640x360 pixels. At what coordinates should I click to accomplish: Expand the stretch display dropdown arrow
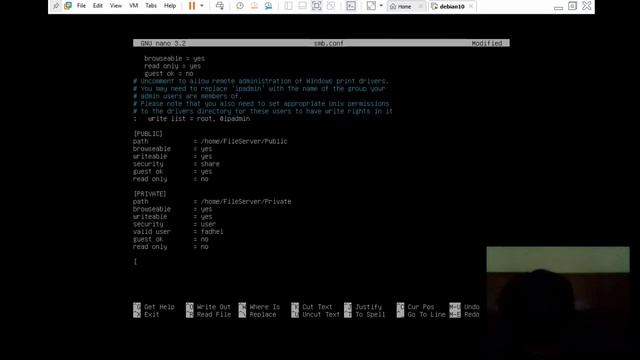click(x=381, y=6)
